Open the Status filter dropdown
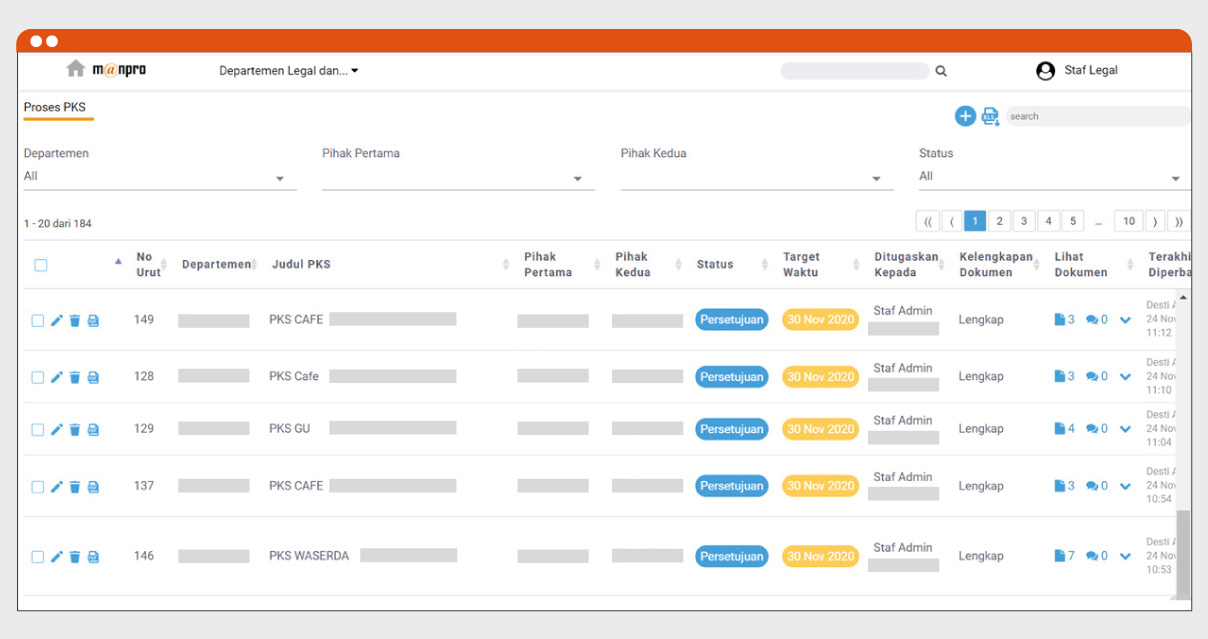The width and height of the screenshot is (1208, 639). point(1055,177)
